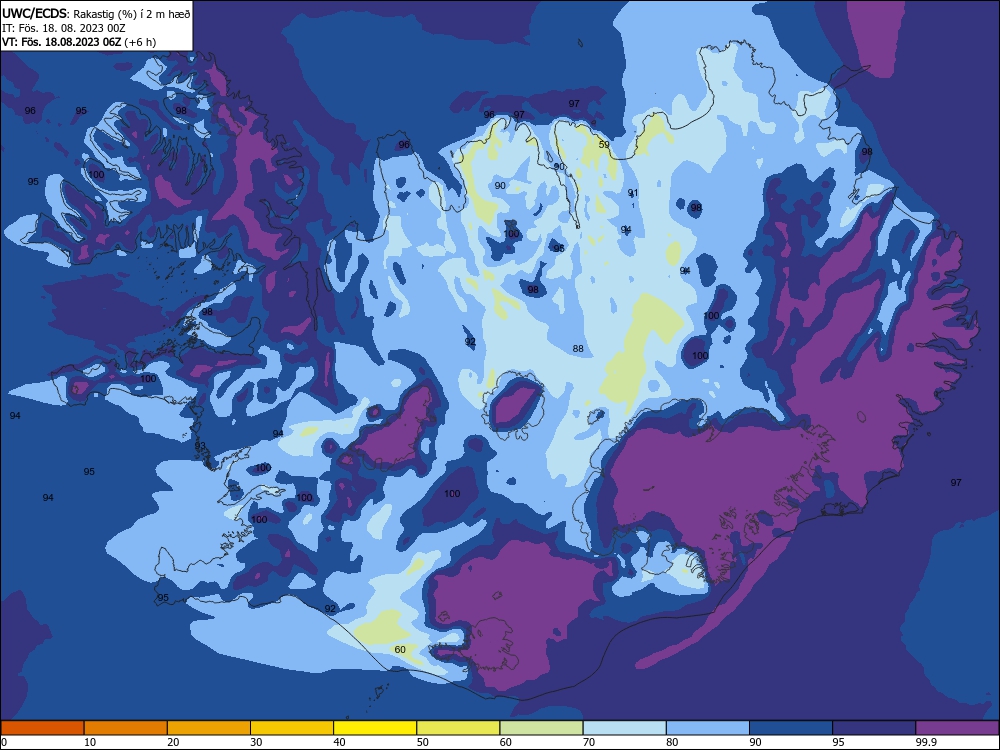Click the dark blue 90–95 legend swatch
1000x750 pixels.
[x=791, y=728]
